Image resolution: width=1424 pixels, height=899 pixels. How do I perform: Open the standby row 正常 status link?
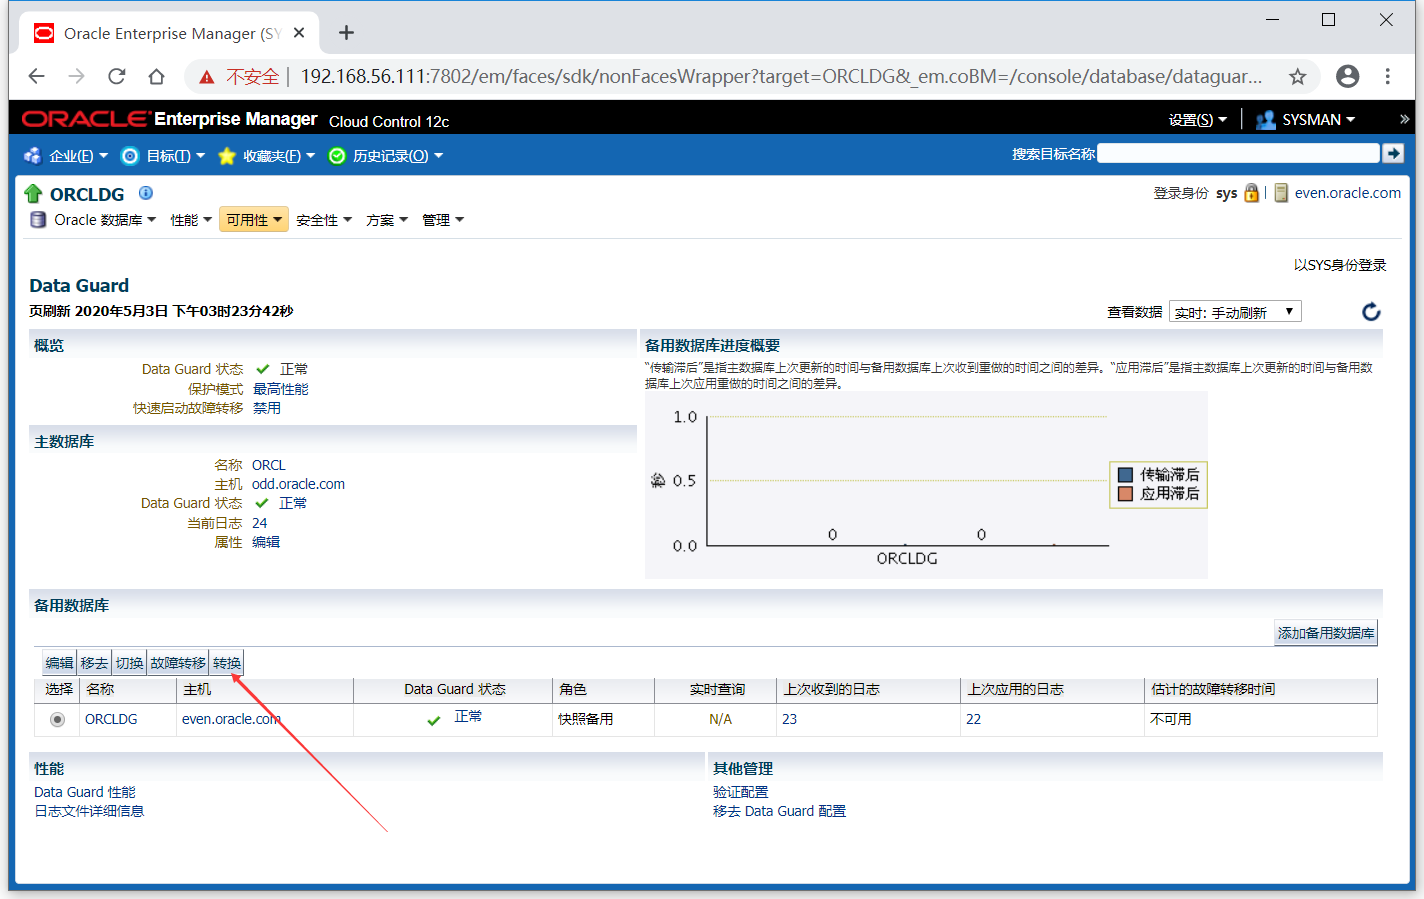pyautogui.click(x=468, y=716)
